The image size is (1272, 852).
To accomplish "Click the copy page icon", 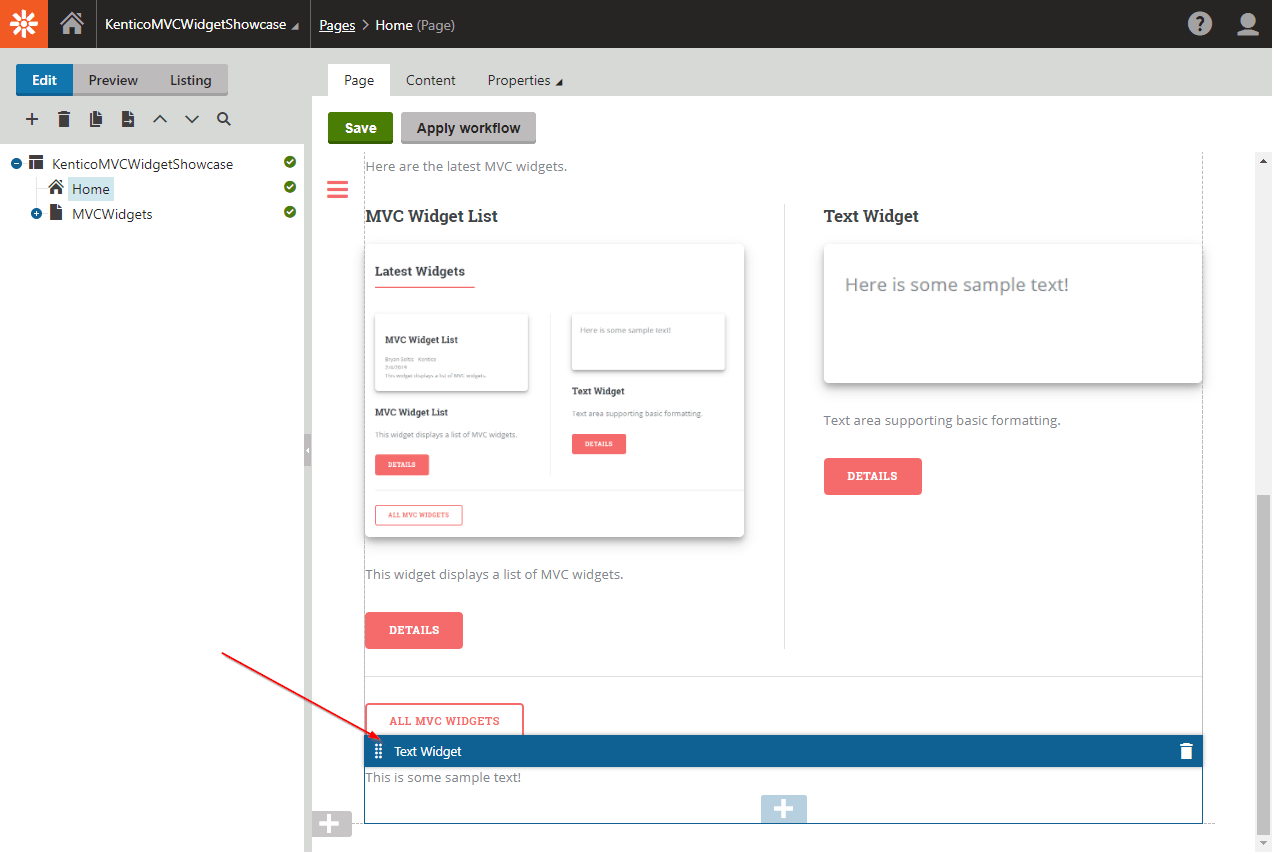I will click(x=96, y=119).
